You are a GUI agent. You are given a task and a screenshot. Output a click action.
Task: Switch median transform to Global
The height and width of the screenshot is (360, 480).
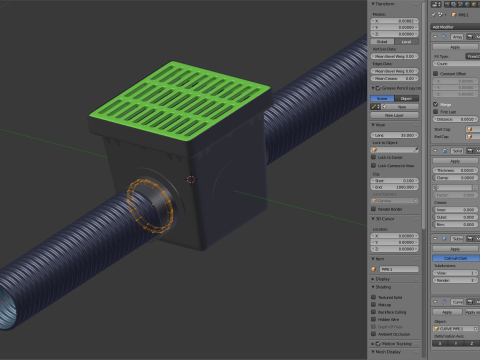(x=382, y=42)
